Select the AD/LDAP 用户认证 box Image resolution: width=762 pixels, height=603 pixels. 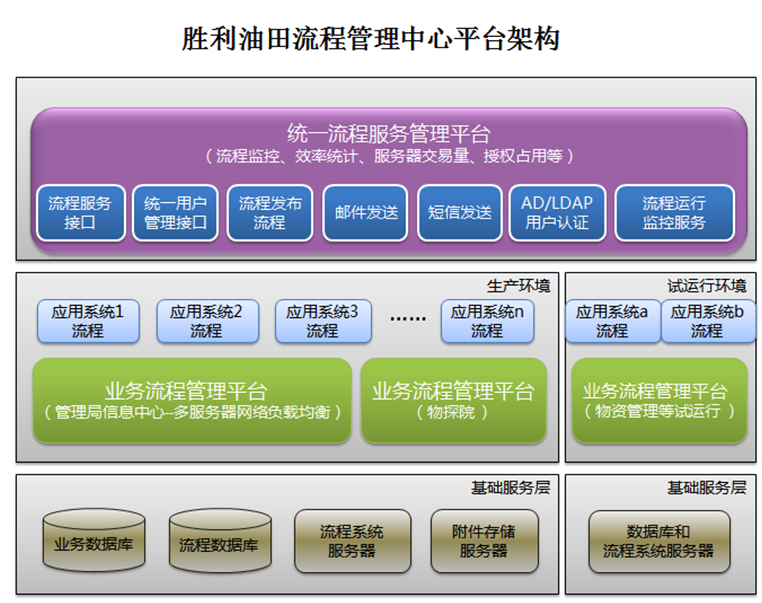click(557, 213)
